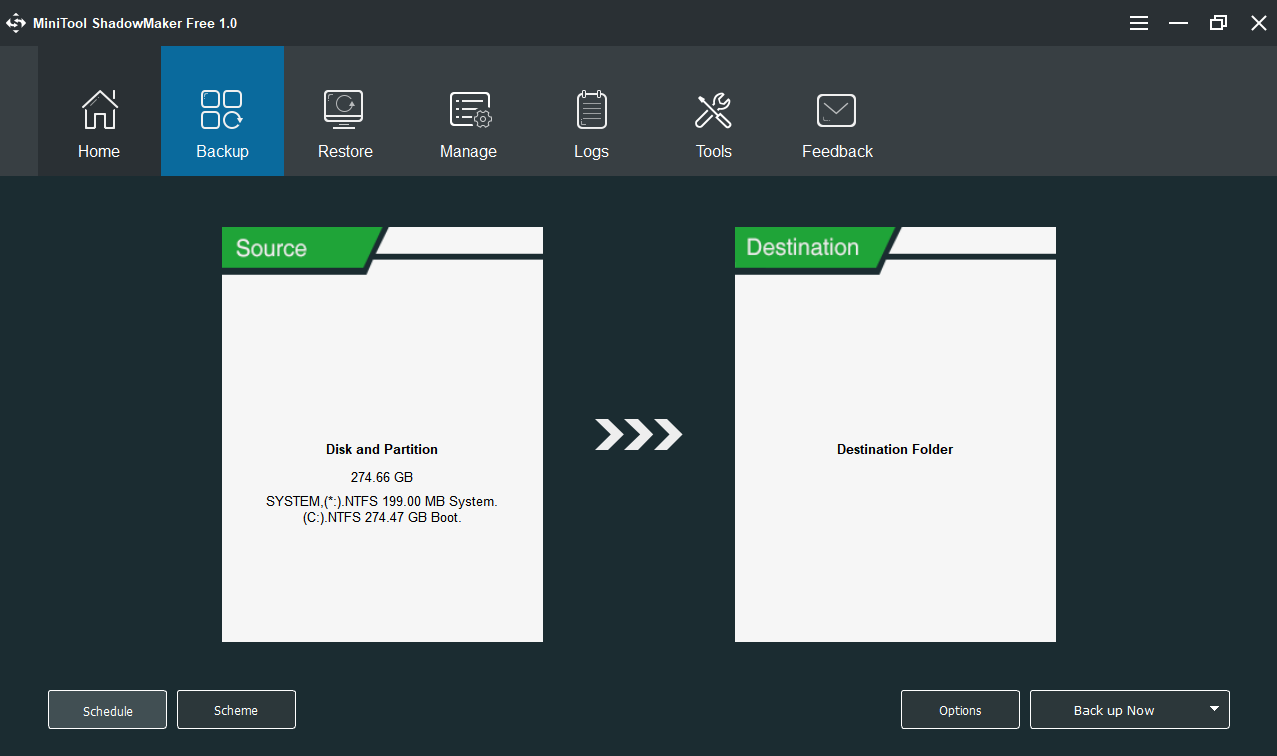Select the Disk and Partition source text
This screenshot has height=756, width=1277.
[382, 450]
